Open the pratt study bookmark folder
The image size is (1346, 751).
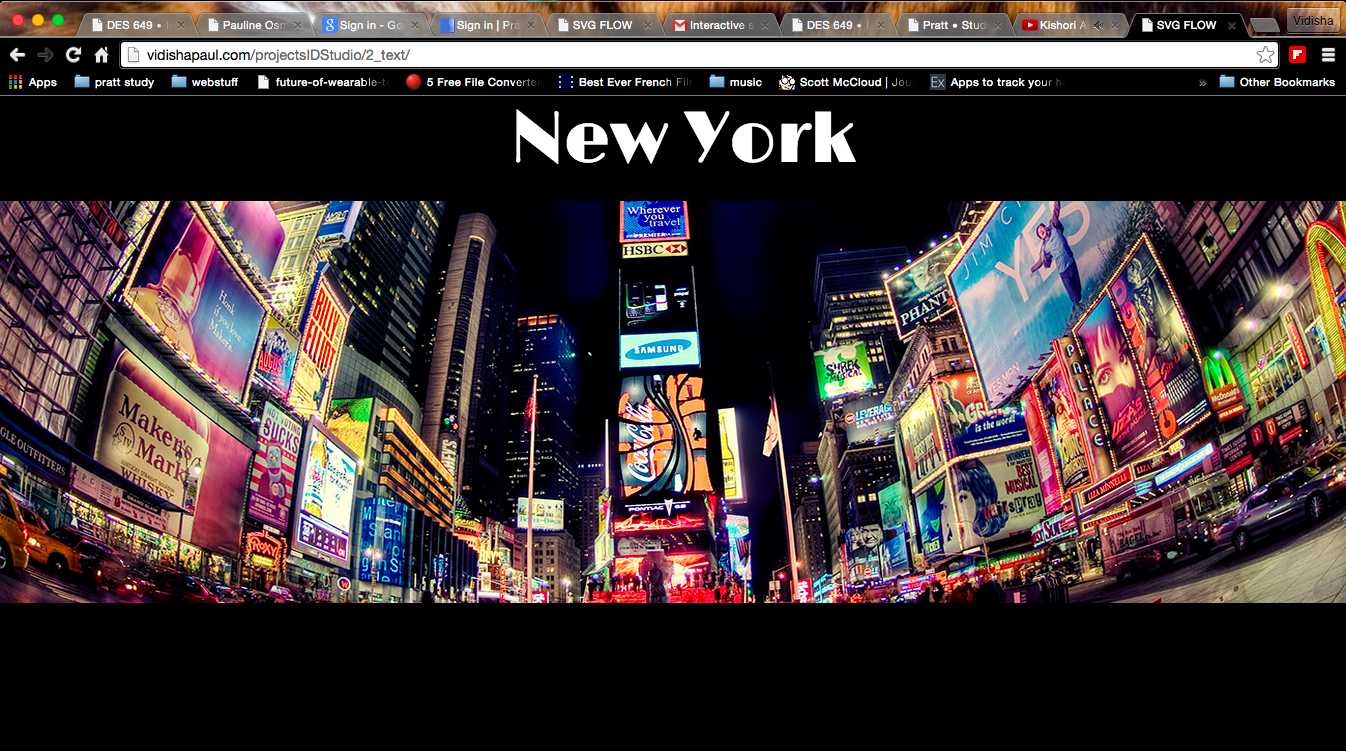point(114,82)
